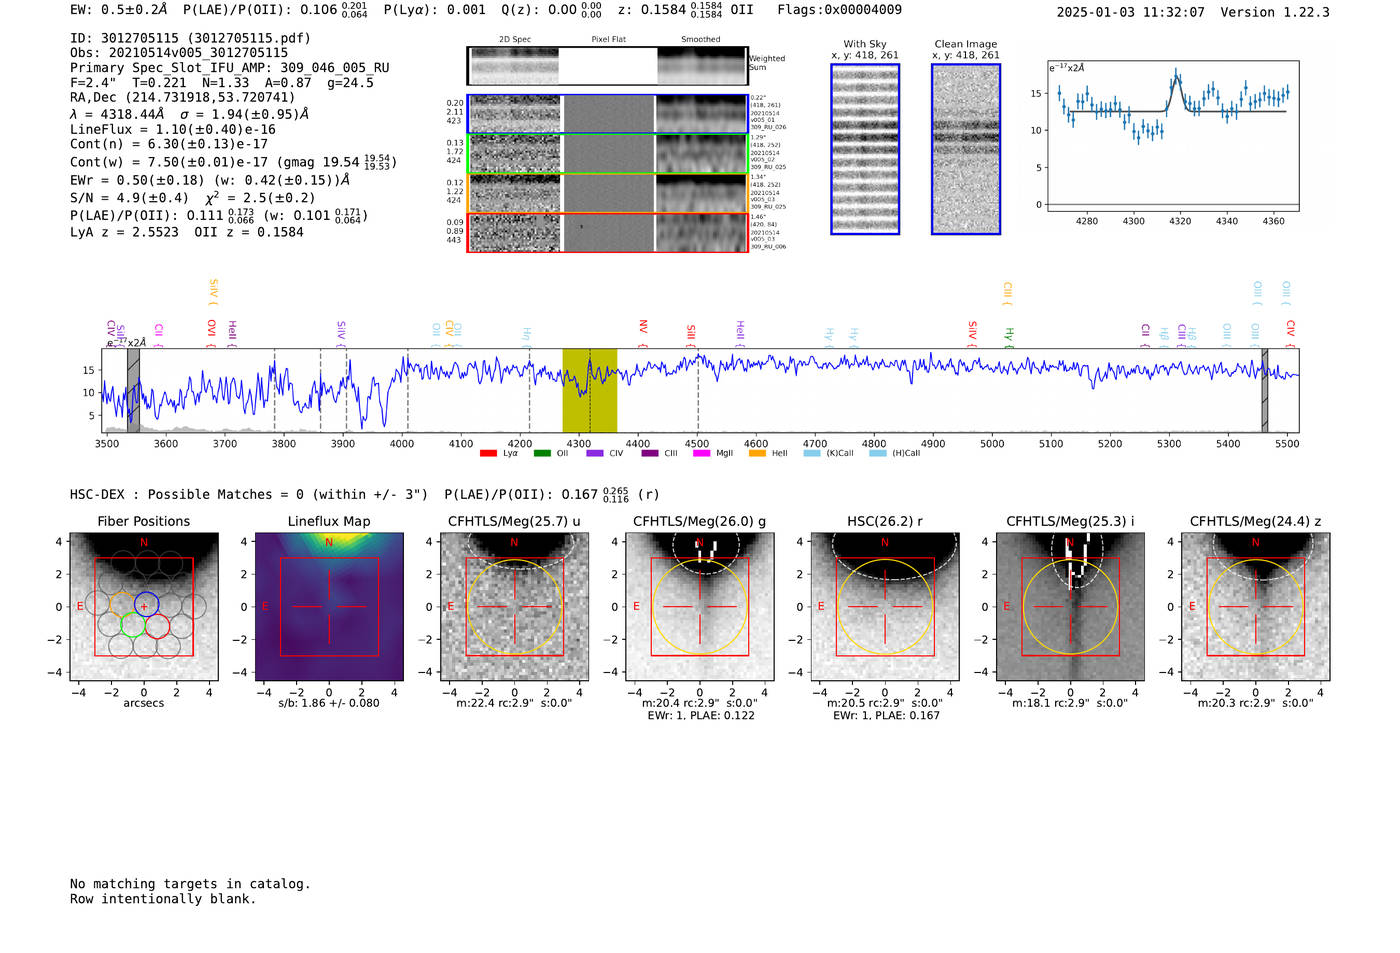The image size is (1400, 953).
Task: Click the Primary Spec_Slot_IFU_AMP line
Action: [x=230, y=68]
